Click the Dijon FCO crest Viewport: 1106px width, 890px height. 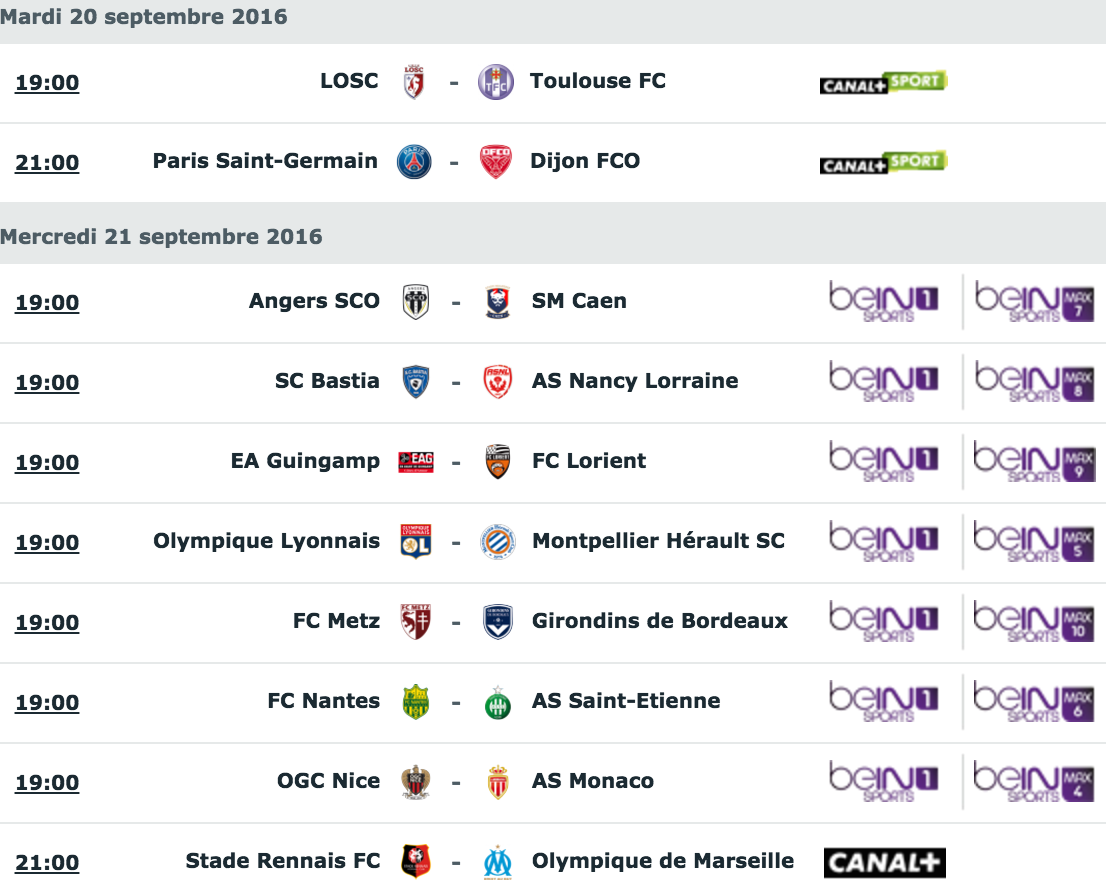tap(496, 161)
